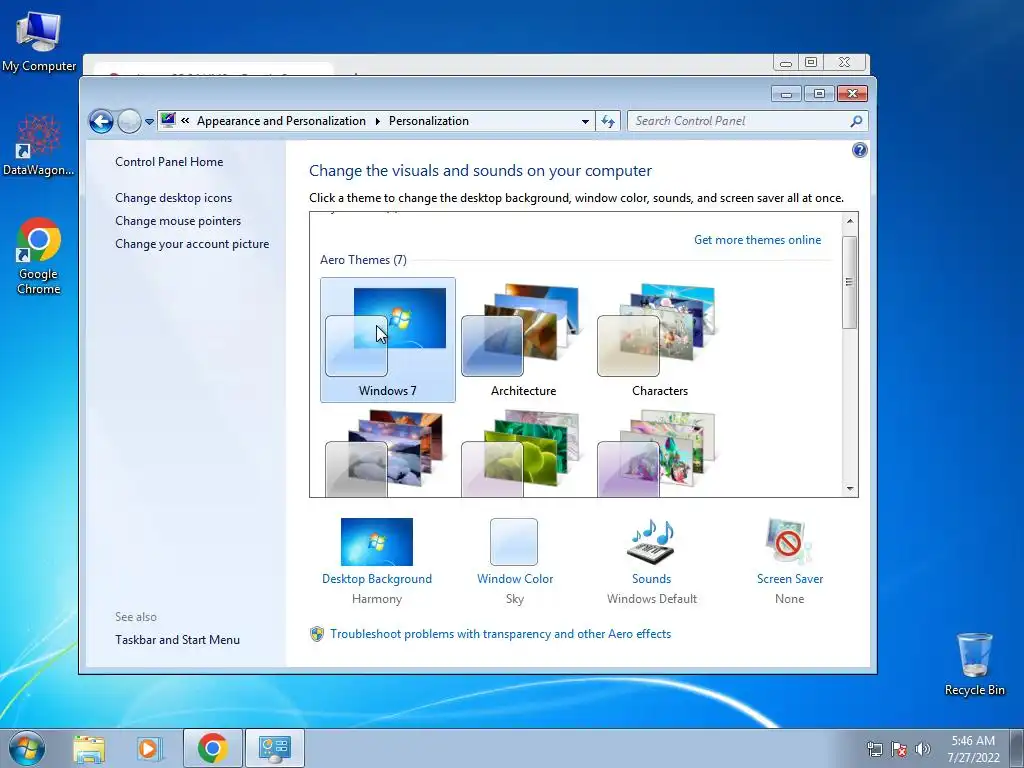The width and height of the screenshot is (1024, 768).
Task: Minimize the background Chrome window
Action: tap(786, 63)
